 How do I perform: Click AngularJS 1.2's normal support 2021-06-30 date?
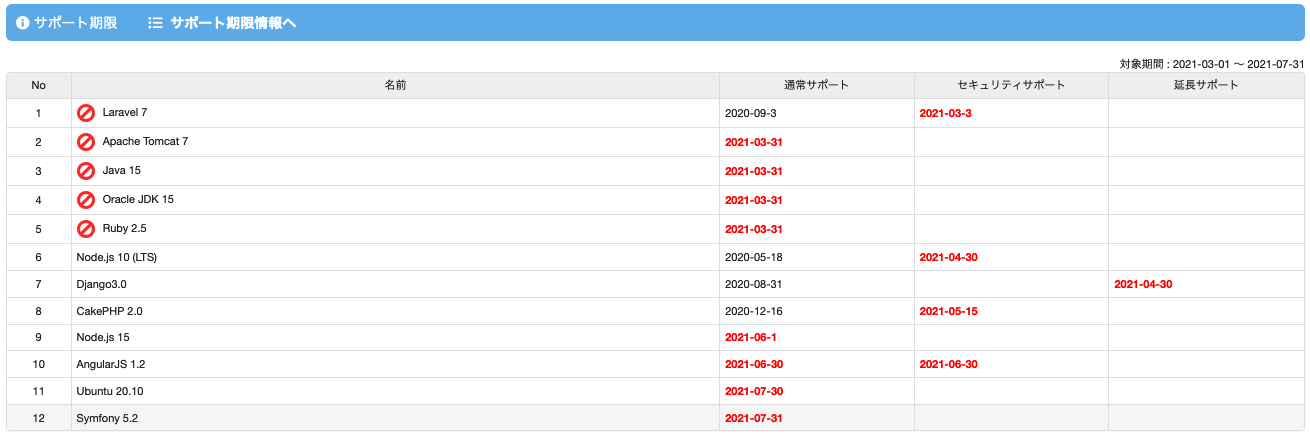coord(753,364)
